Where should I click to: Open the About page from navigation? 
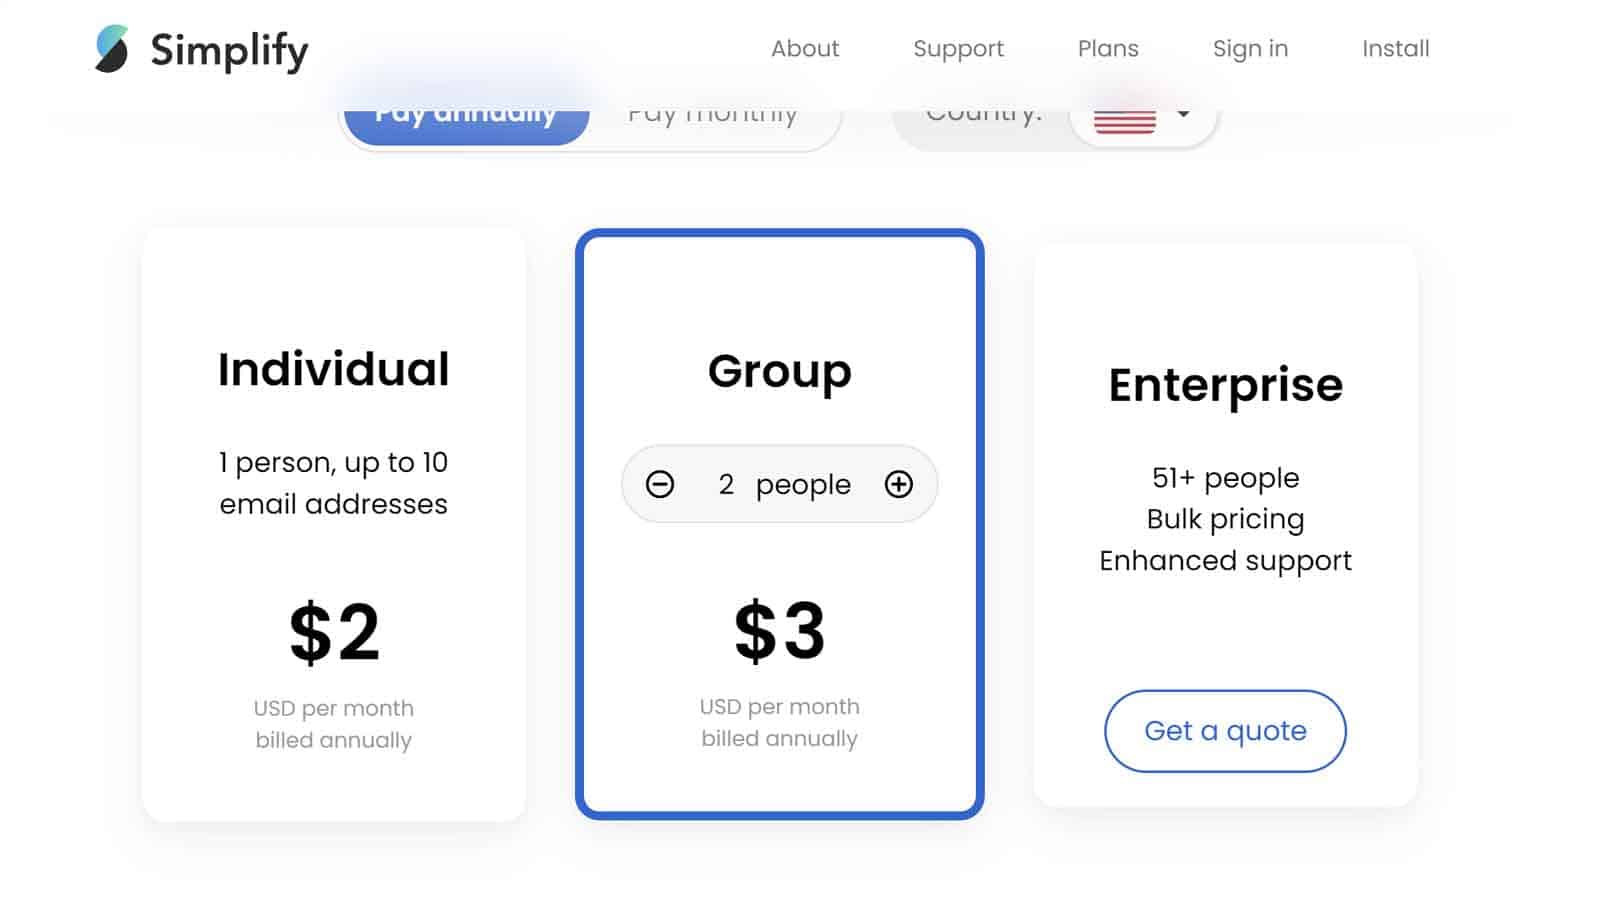[x=805, y=48]
